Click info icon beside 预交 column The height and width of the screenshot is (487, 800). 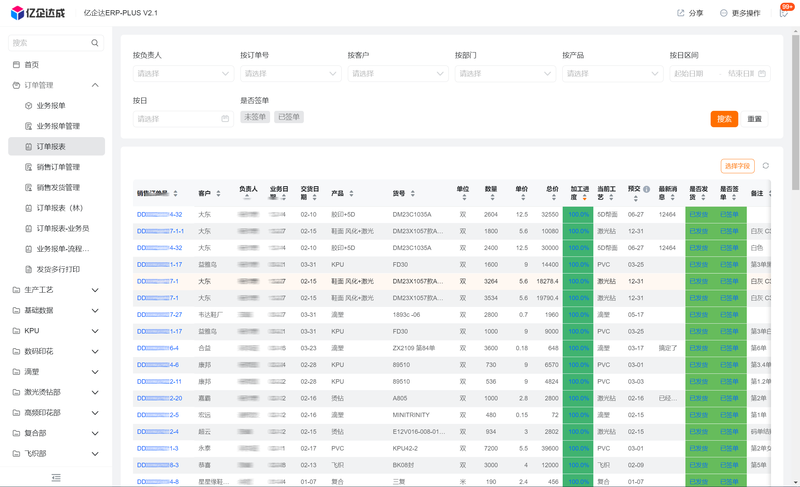647,190
